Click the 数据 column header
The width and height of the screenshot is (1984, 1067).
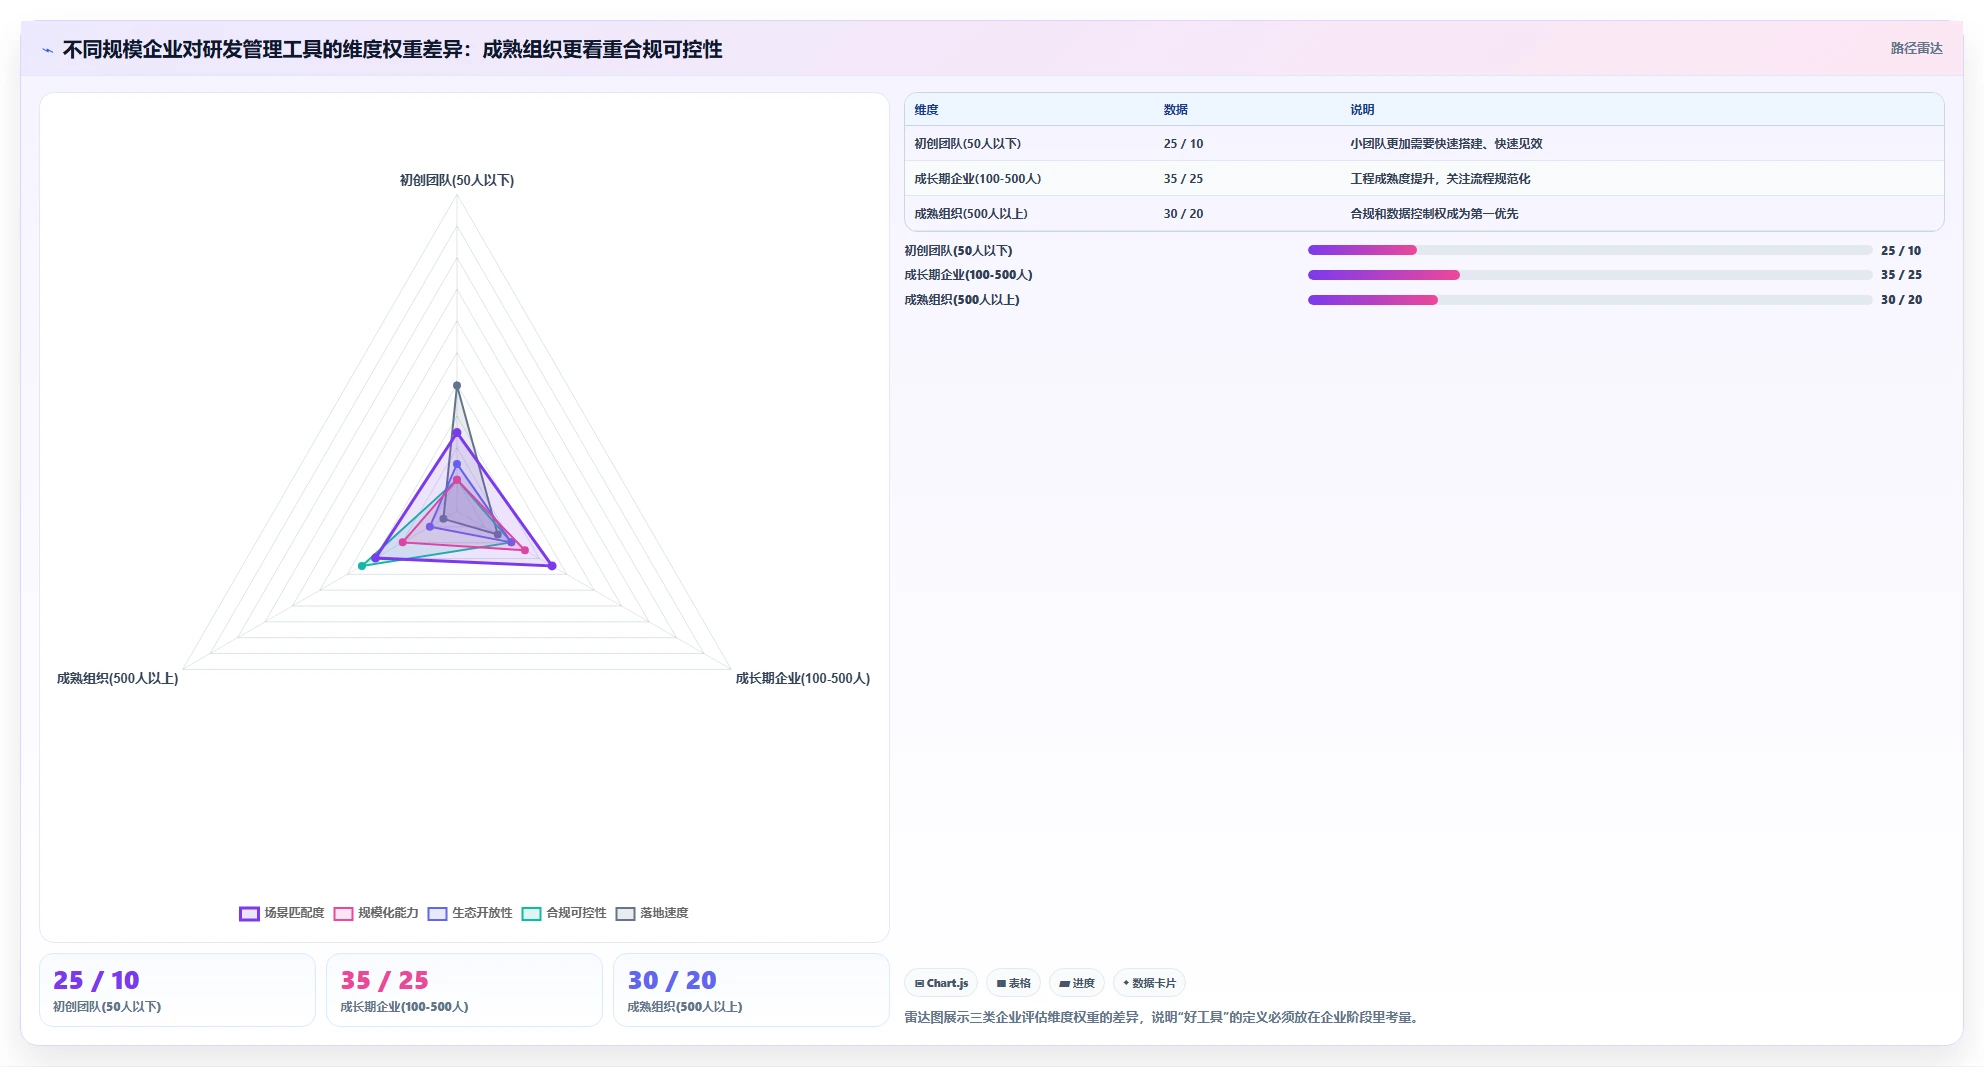(x=1175, y=110)
